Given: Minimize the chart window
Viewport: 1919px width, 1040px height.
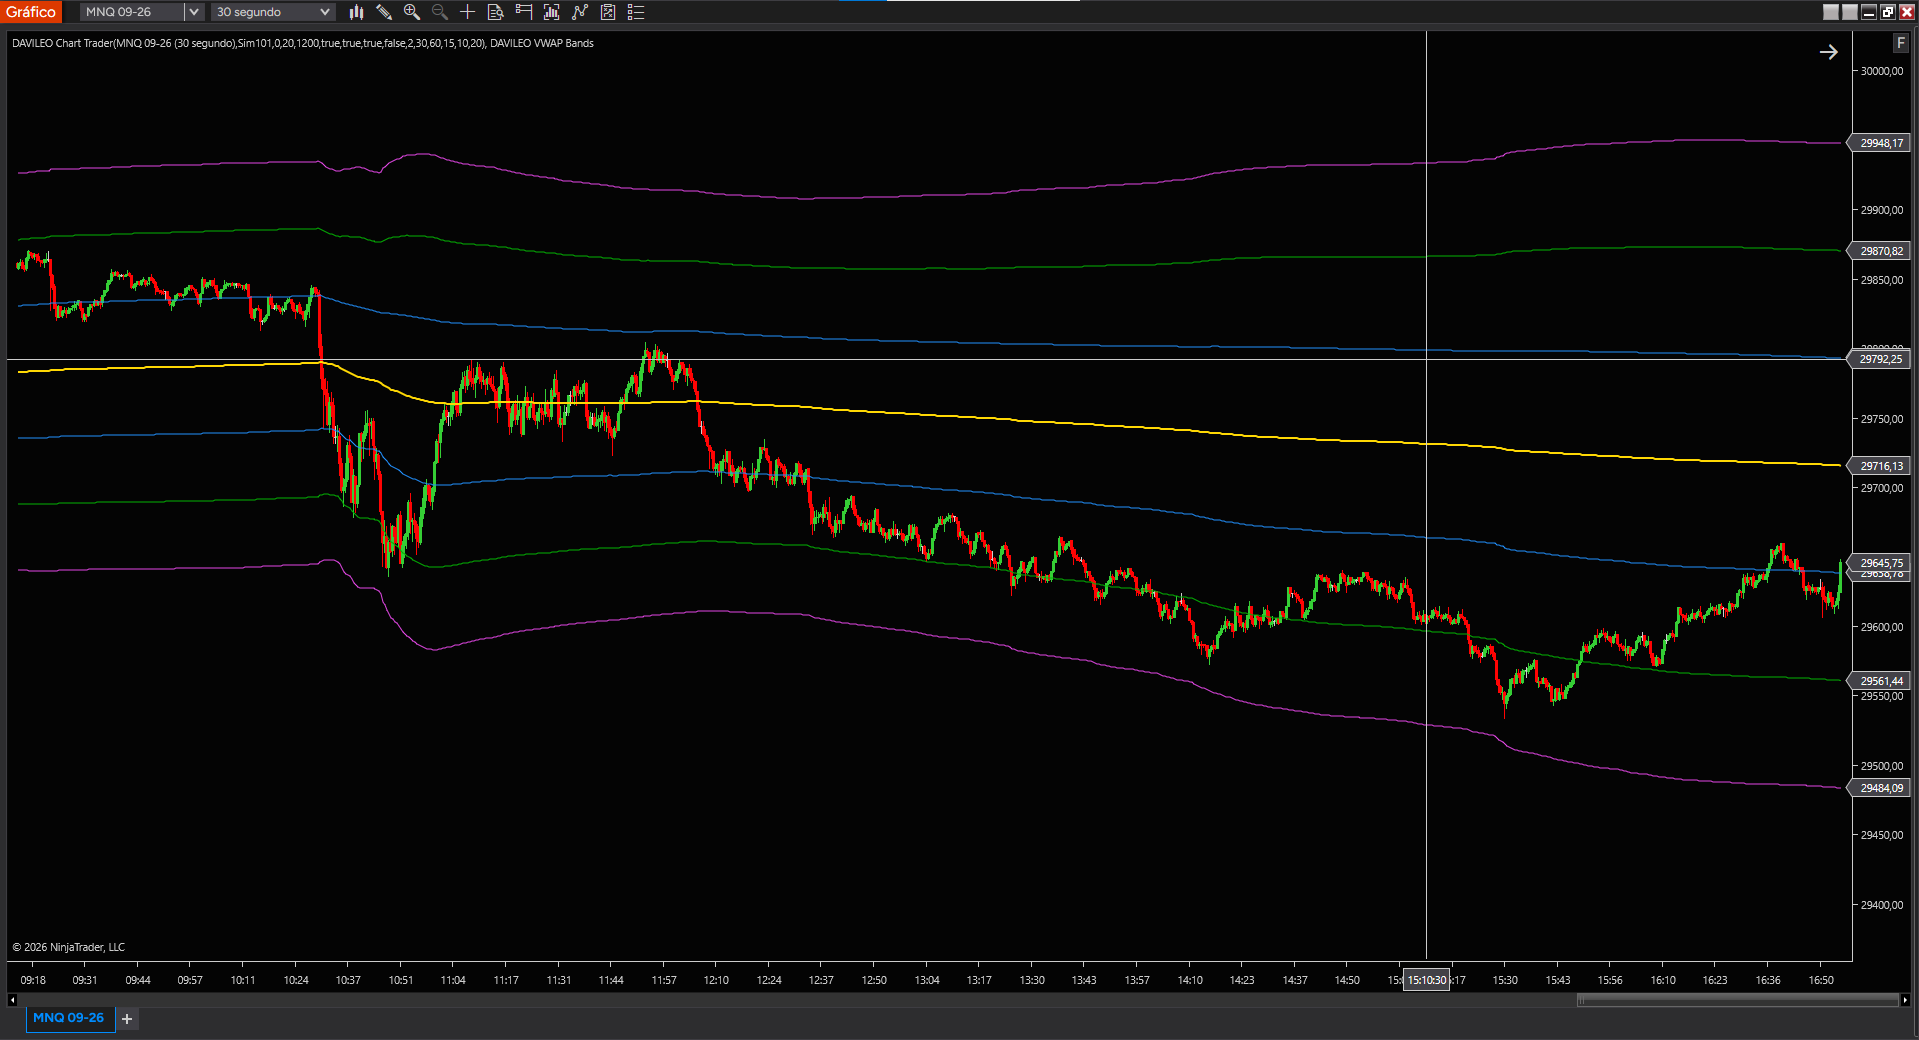Looking at the screenshot, I should tap(1868, 12).
